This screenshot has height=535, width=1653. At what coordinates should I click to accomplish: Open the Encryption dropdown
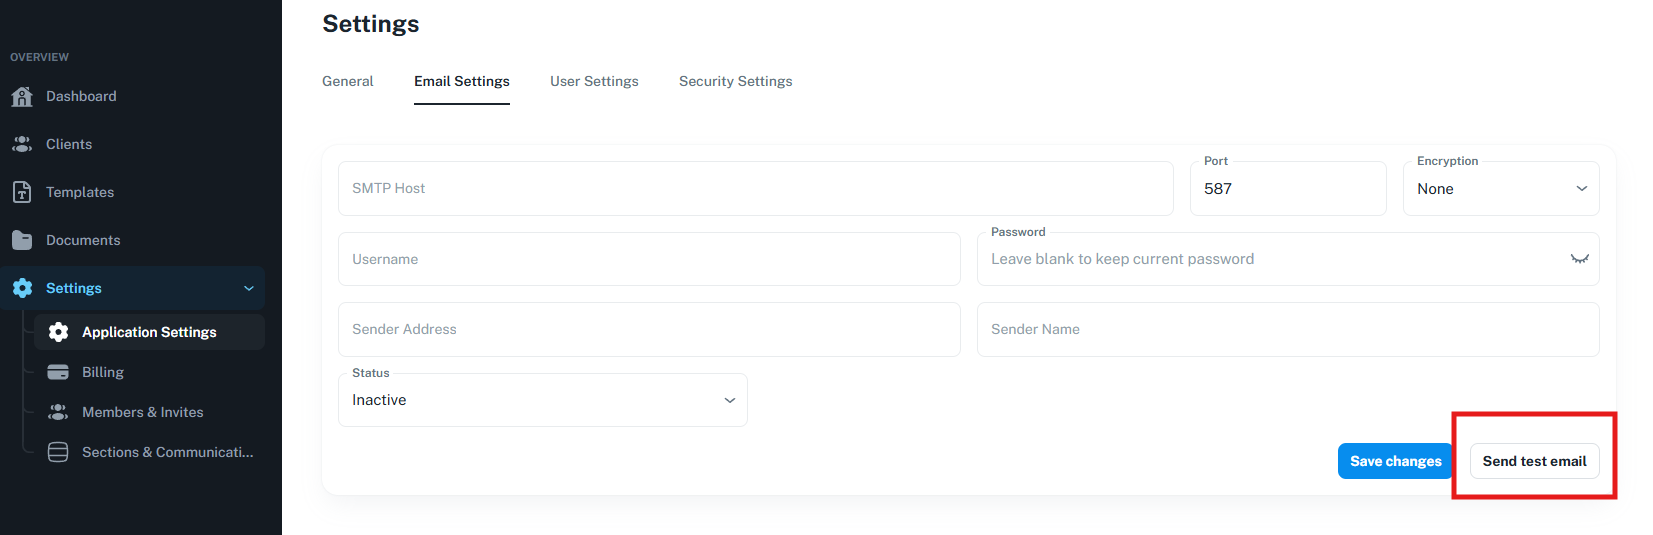[x=1500, y=189]
